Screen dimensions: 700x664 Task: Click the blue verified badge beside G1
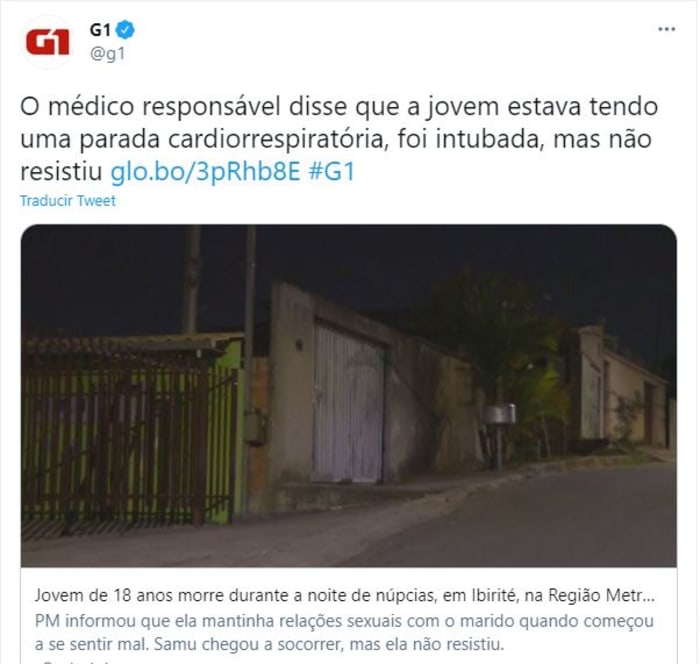(x=125, y=30)
